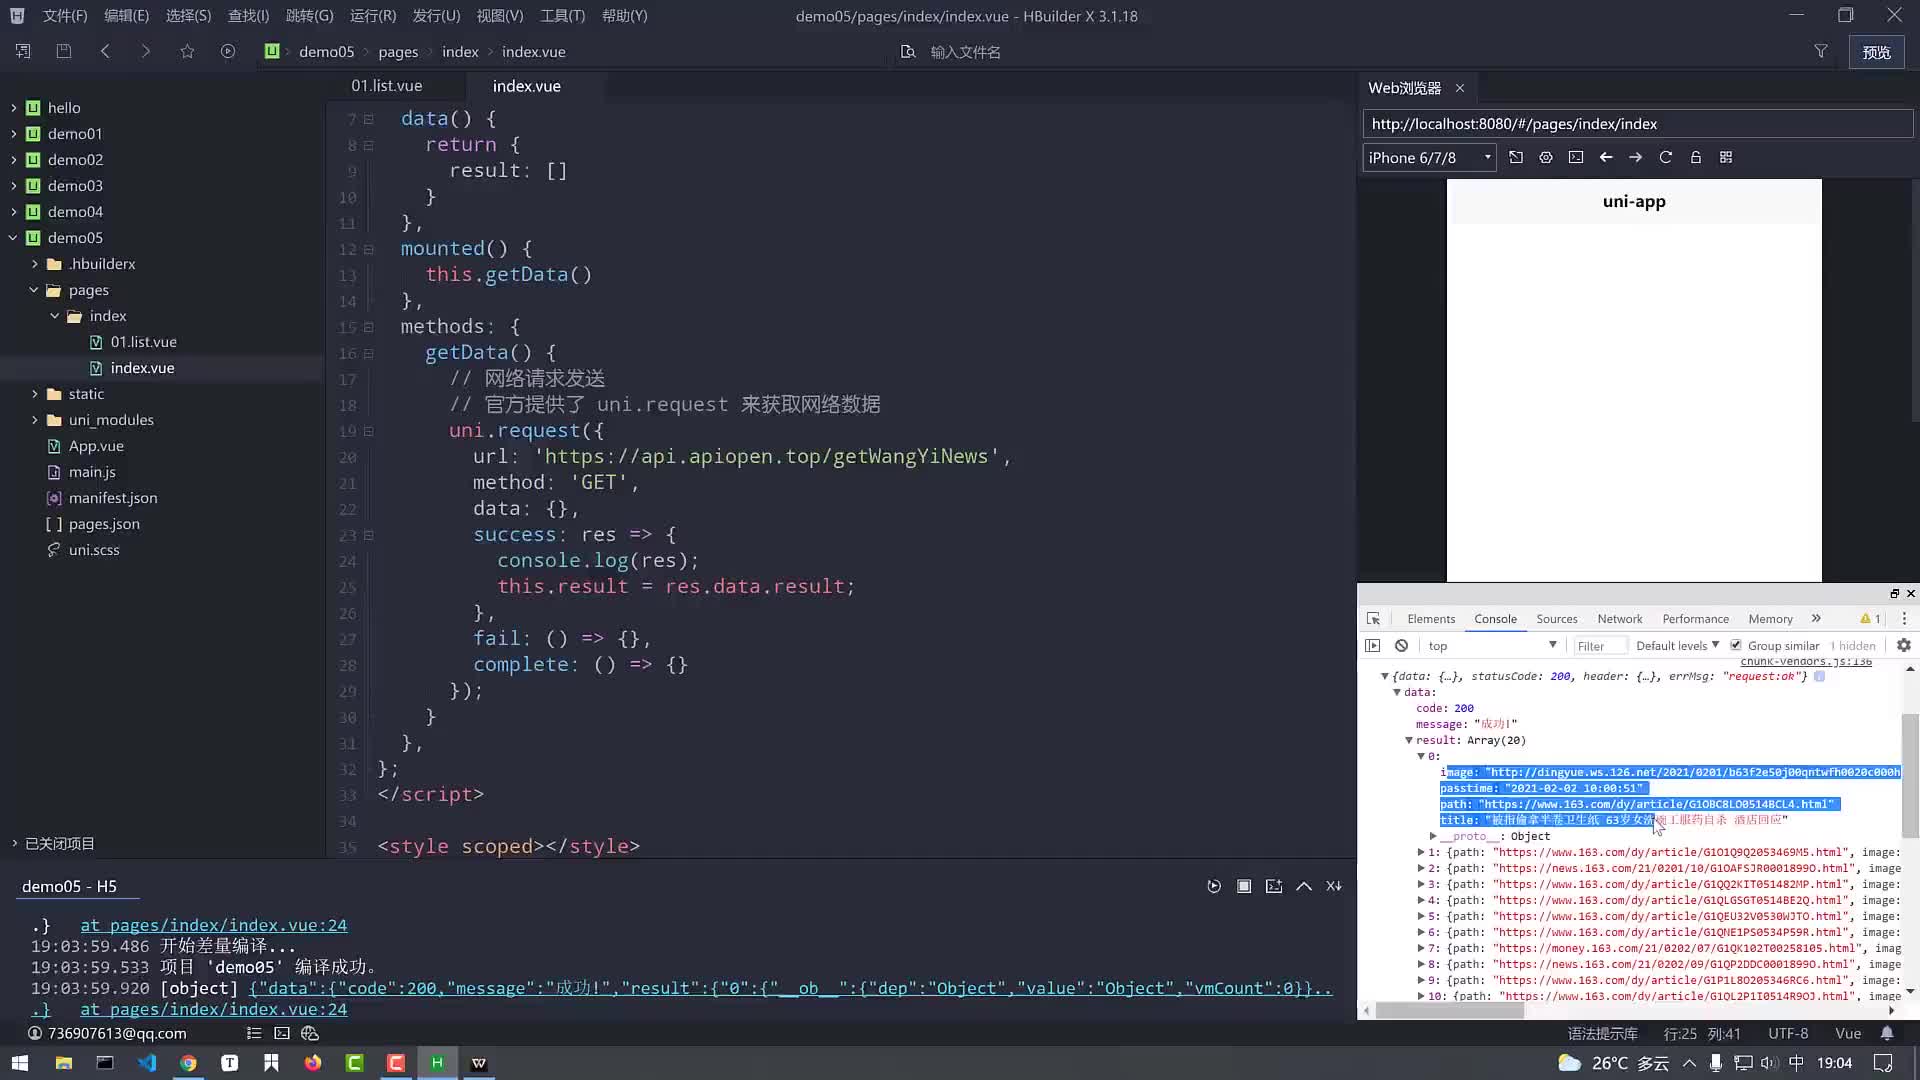Switch to the DevTools Network tab
Viewport: 1920px width, 1080px height.
tap(1620, 619)
